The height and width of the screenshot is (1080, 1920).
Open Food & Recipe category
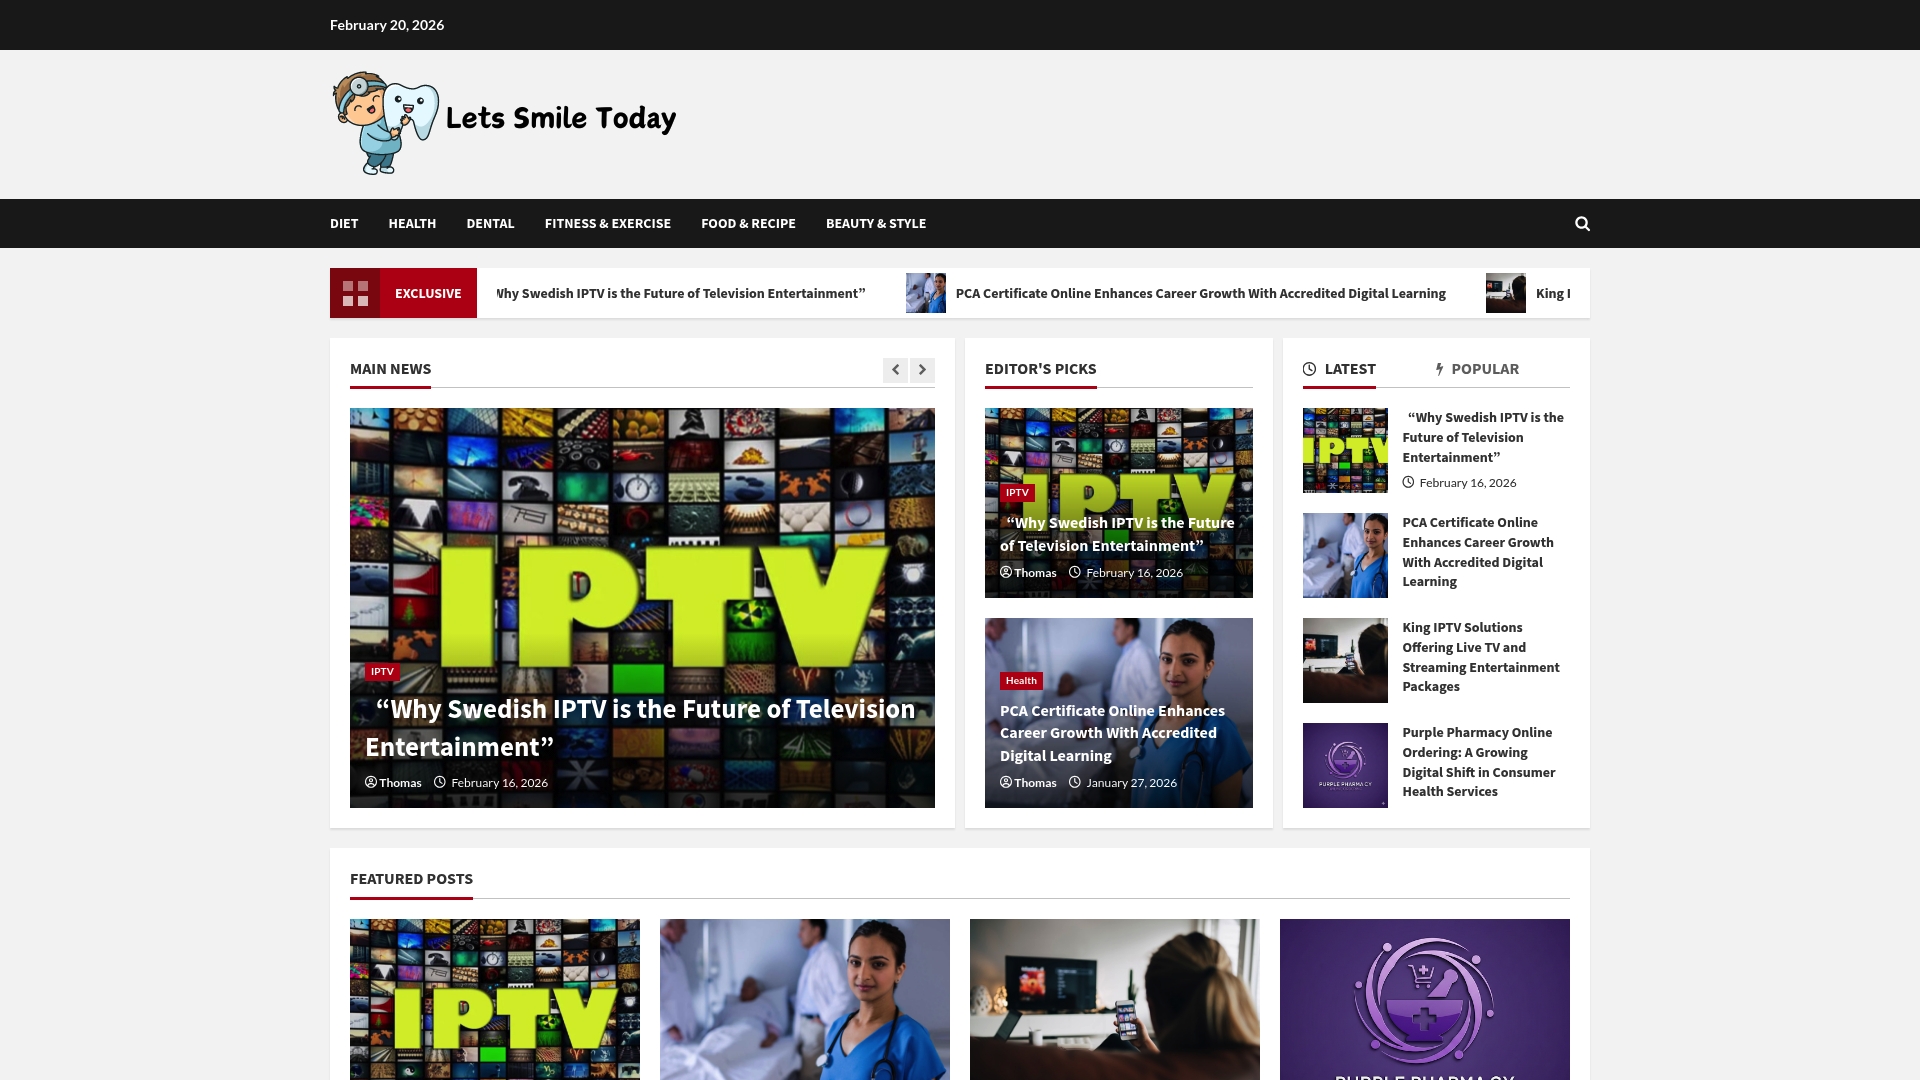[x=748, y=224]
